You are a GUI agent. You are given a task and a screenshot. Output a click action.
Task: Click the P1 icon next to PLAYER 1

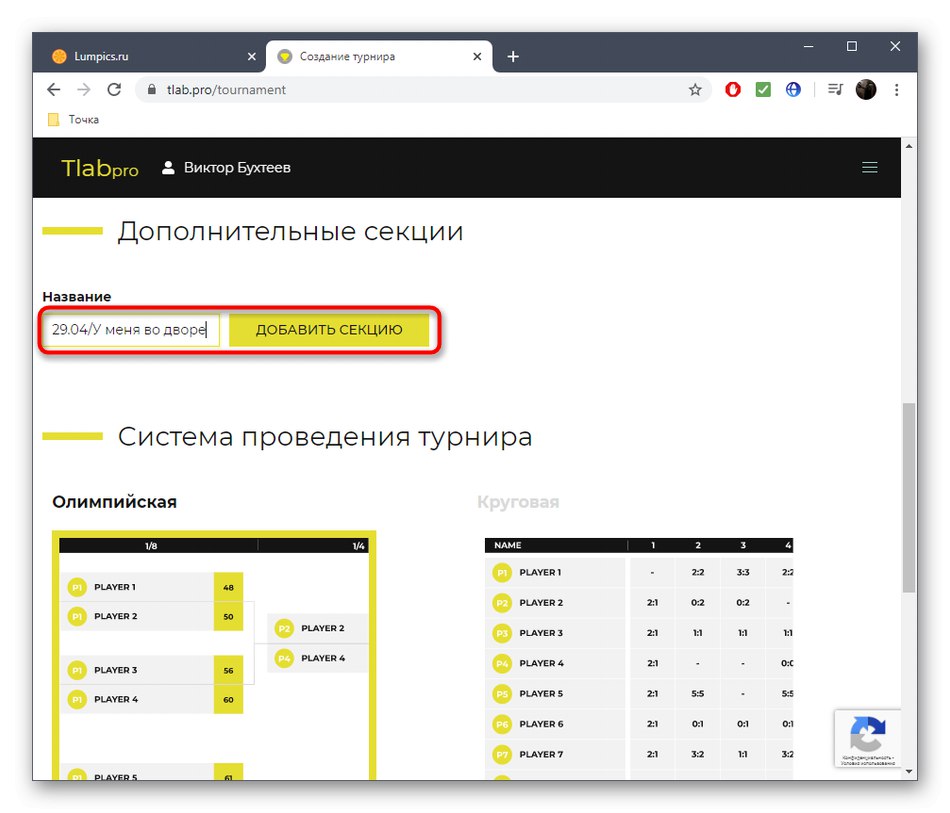(x=77, y=588)
